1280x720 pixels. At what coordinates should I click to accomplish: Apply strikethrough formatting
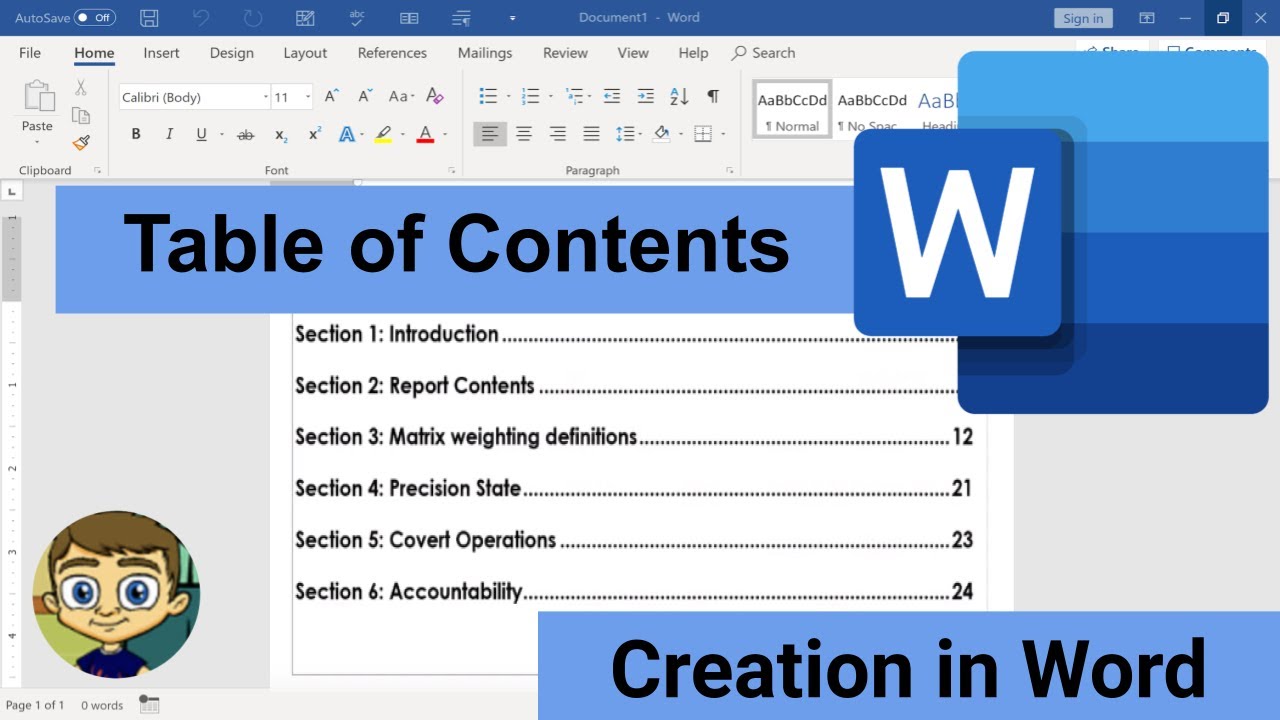tap(245, 134)
